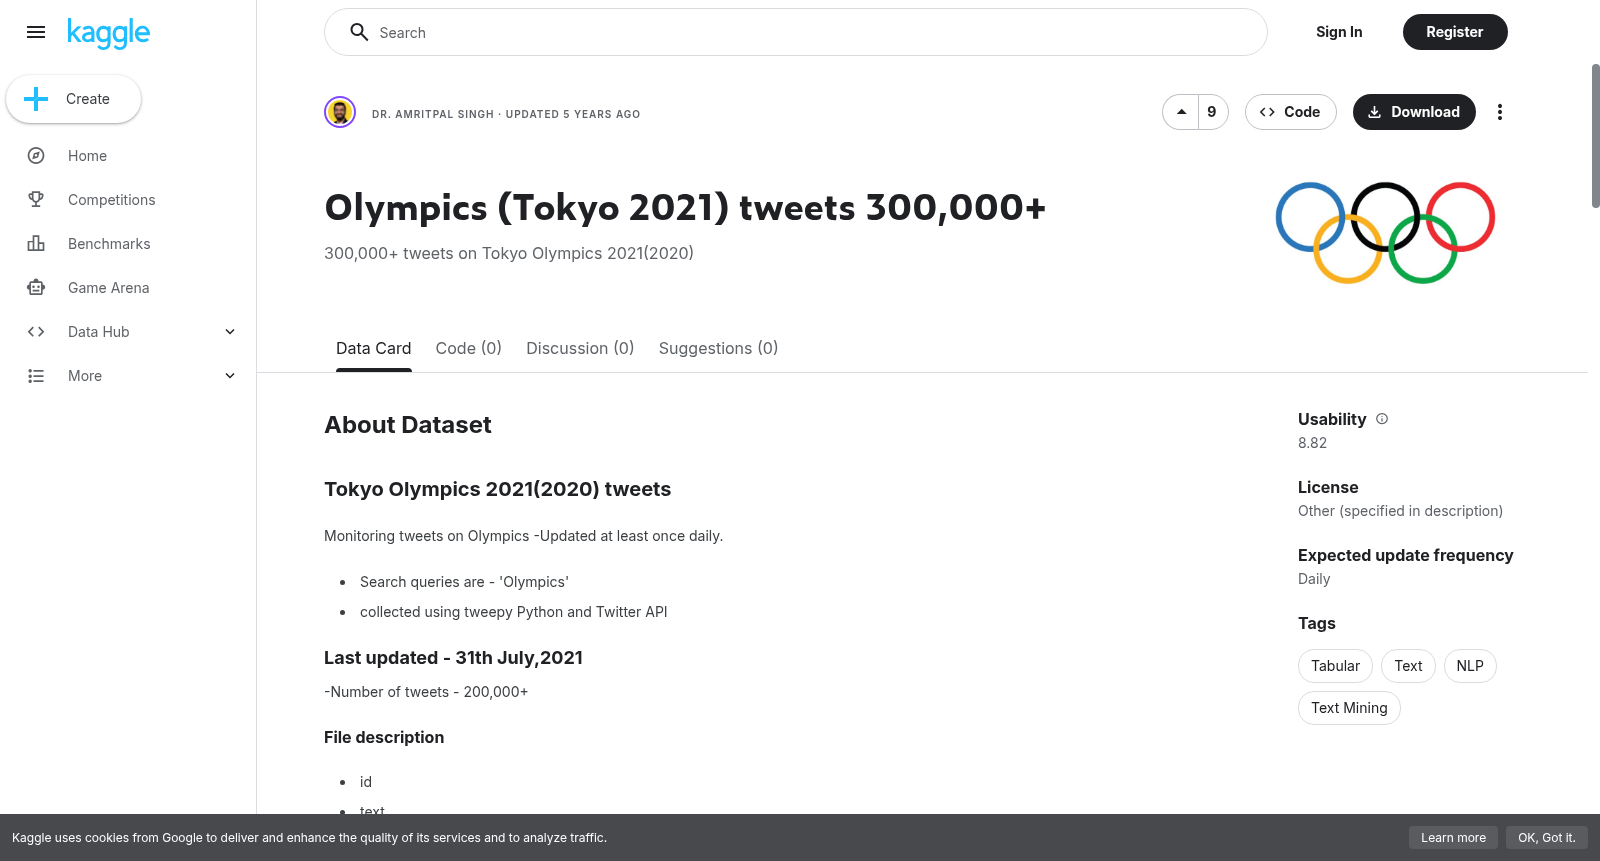Screen dimensions: 1600x861
Task: Click Dr. Amritpal Singh's avatar
Action: tap(340, 112)
